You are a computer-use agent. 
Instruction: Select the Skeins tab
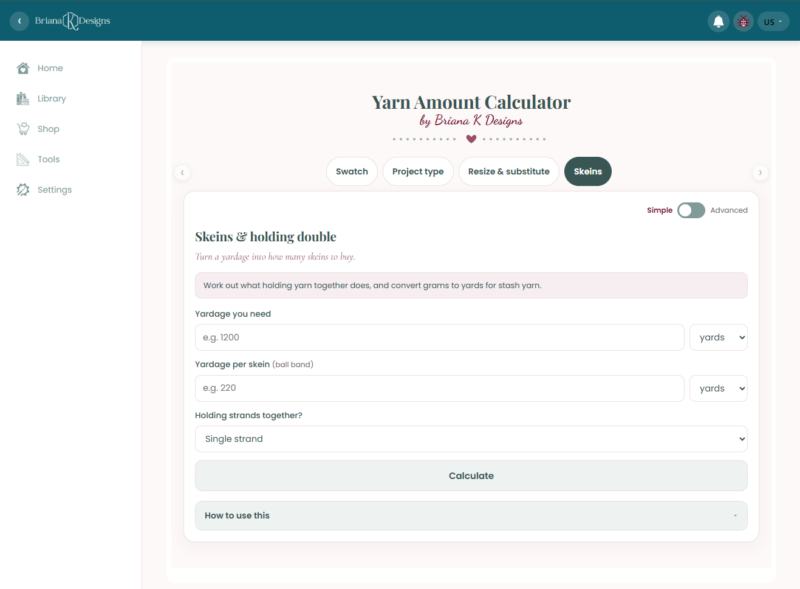[588, 171]
